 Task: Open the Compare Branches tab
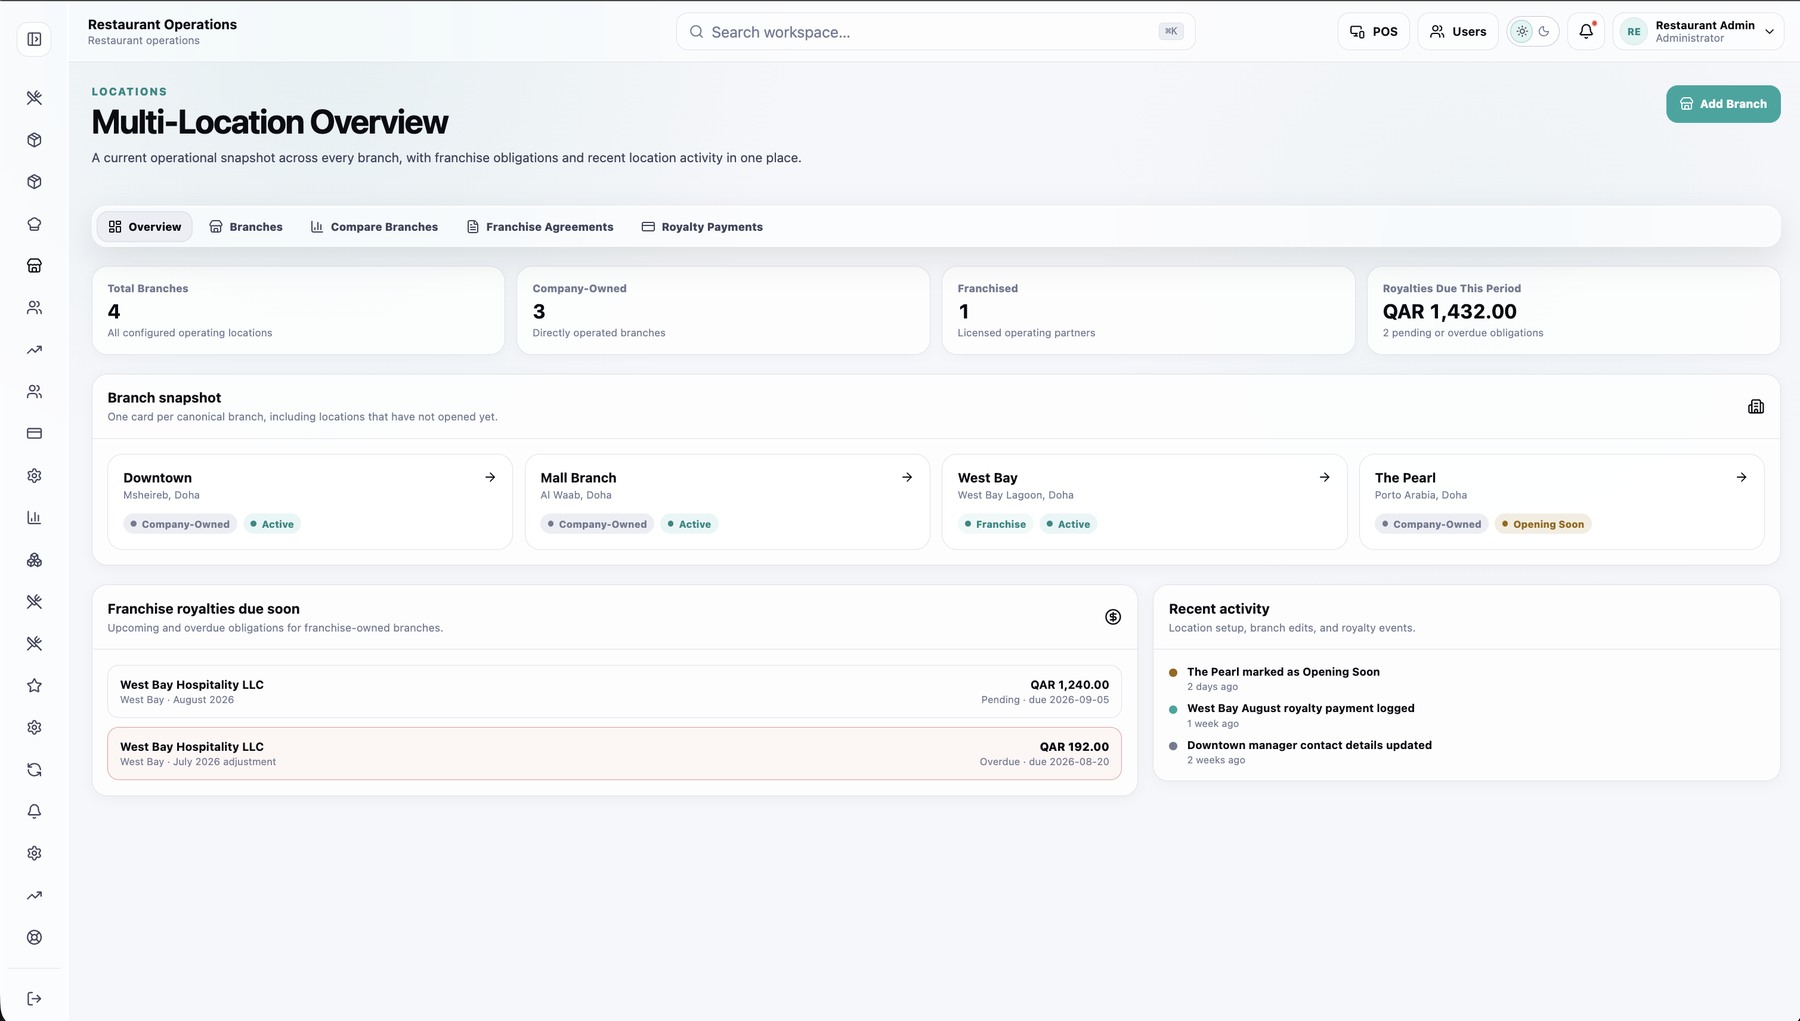pos(374,227)
